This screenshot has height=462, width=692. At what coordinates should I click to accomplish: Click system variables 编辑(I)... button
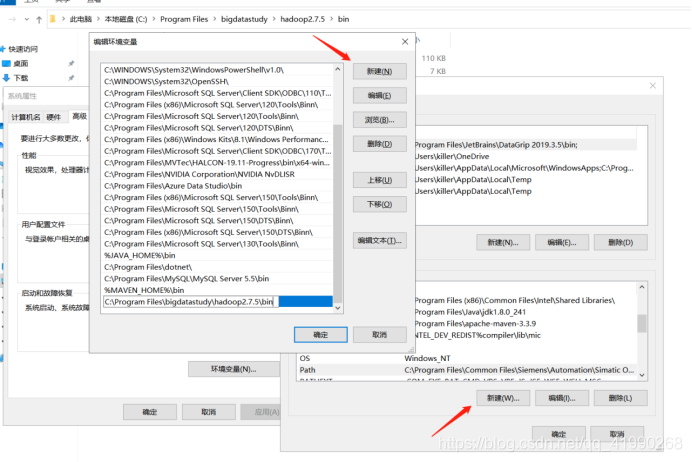point(562,398)
